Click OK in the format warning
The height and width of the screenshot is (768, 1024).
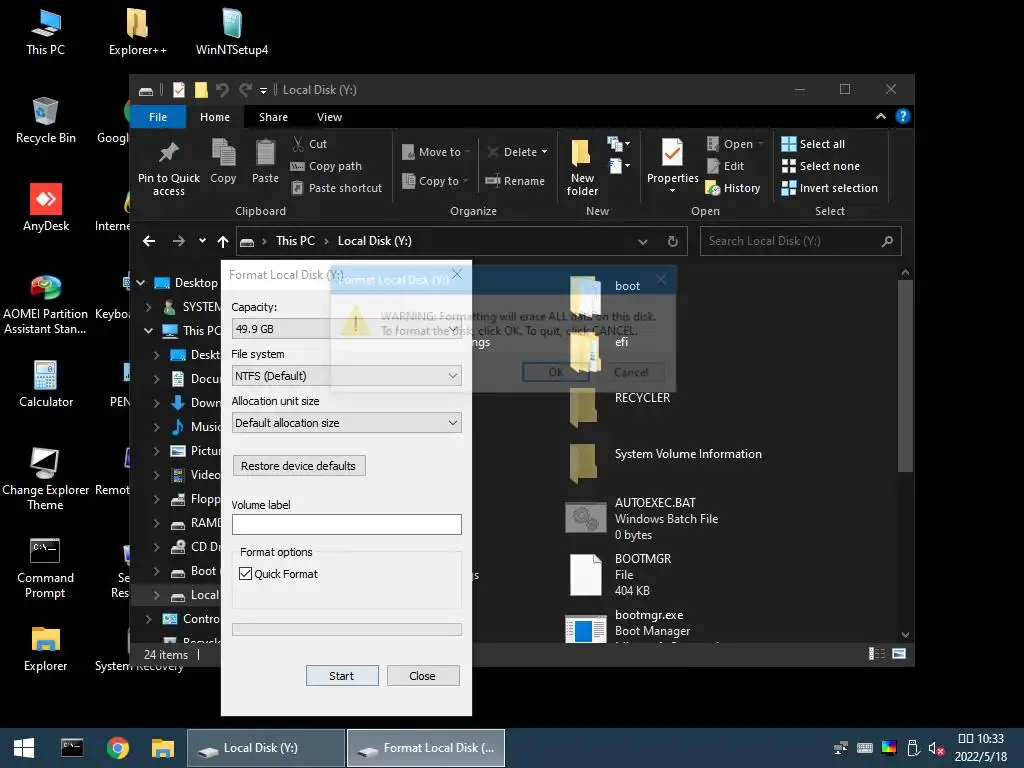[556, 372]
